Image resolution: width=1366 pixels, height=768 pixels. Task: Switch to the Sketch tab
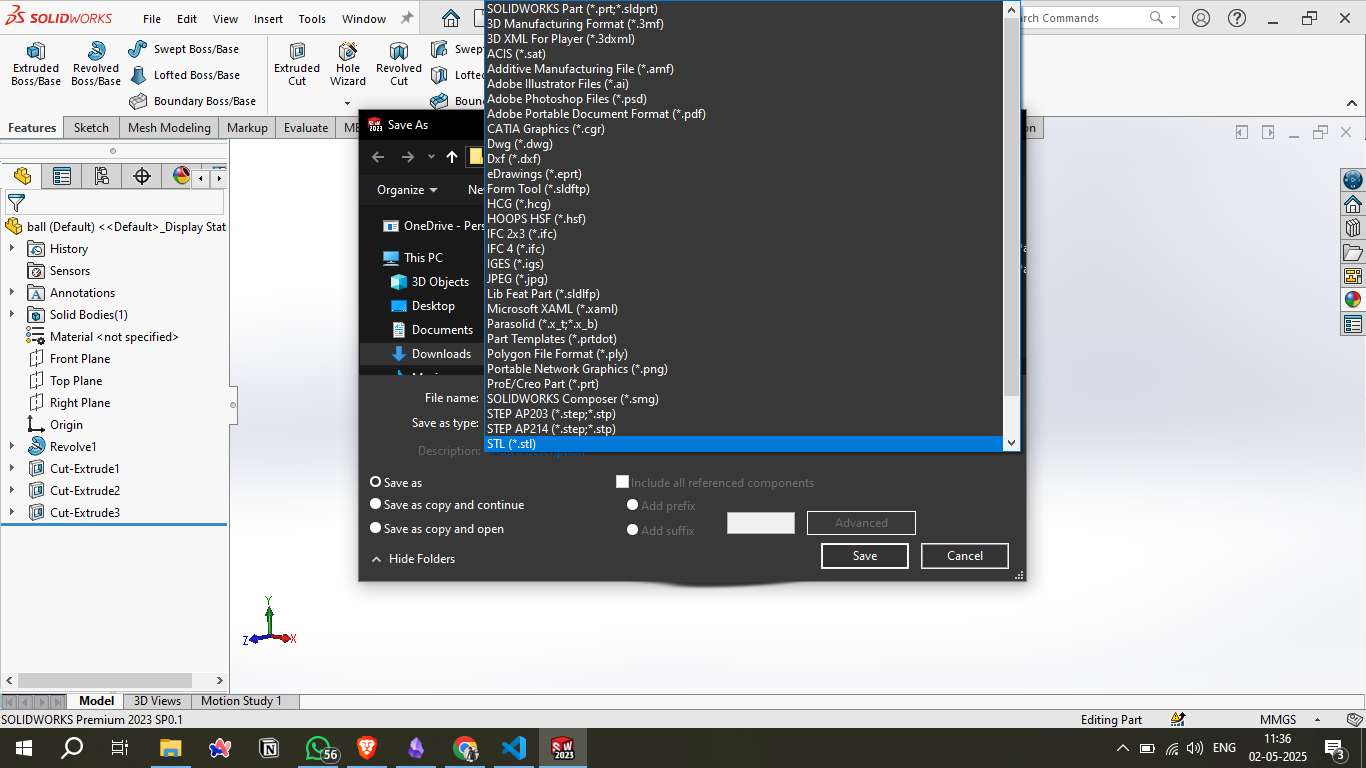(91, 128)
